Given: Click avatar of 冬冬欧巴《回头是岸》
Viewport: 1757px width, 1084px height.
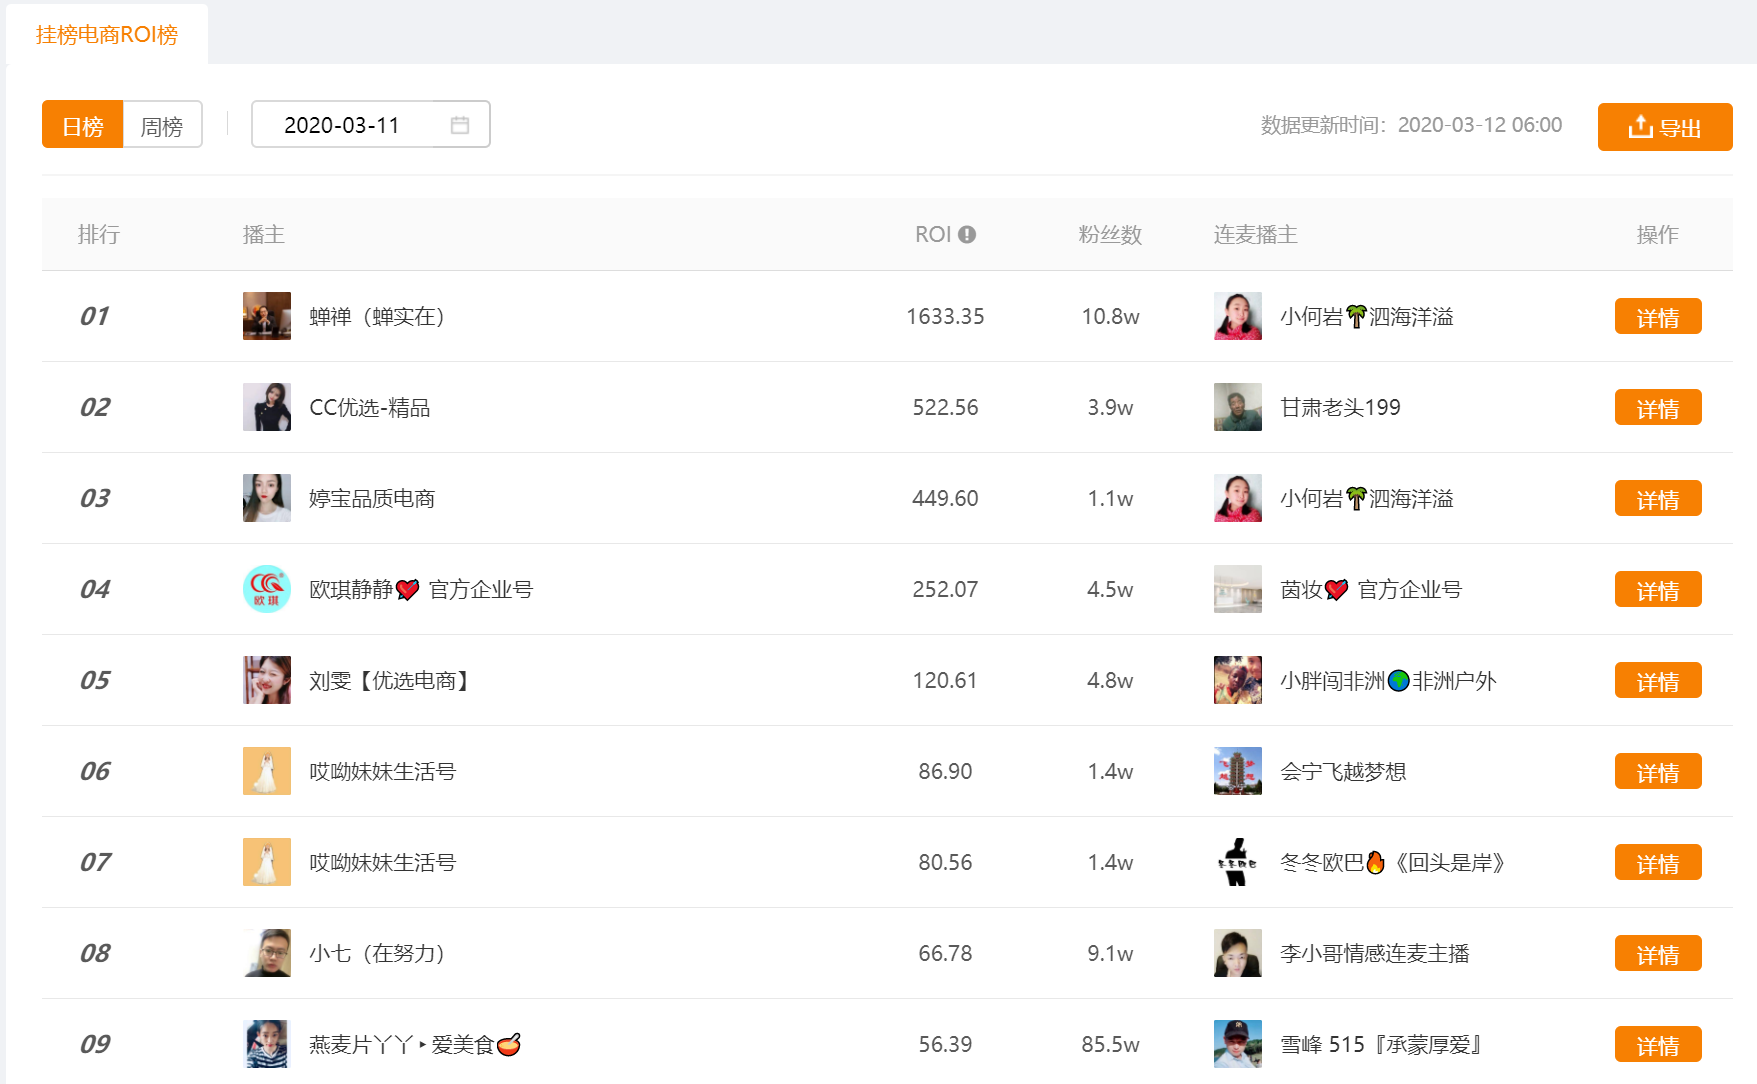Looking at the screenshot, I should pyautogui.click(x=1238, y=862).
